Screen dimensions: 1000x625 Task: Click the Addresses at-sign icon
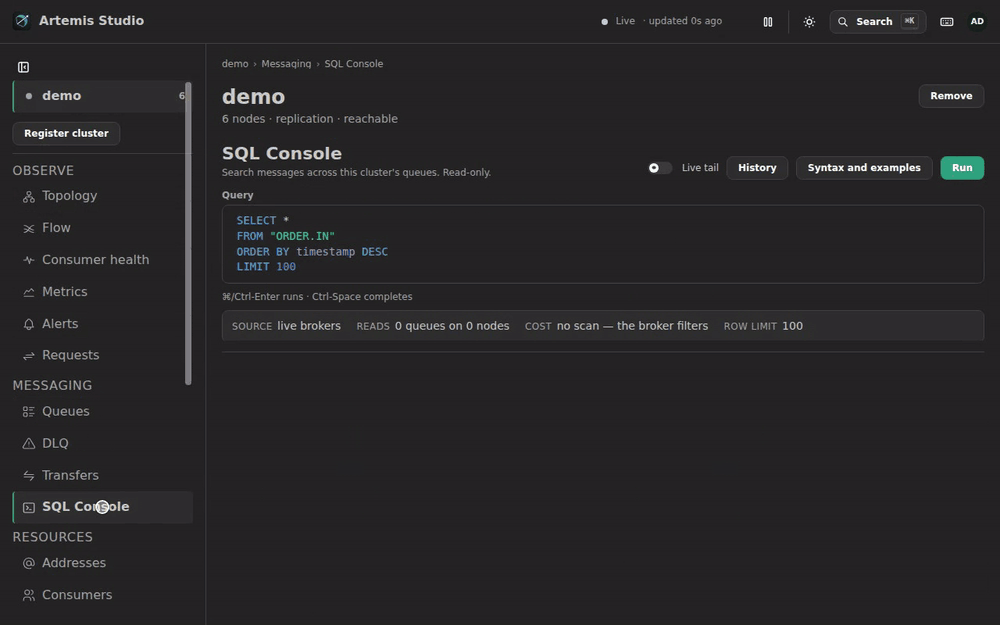(29, 563)
